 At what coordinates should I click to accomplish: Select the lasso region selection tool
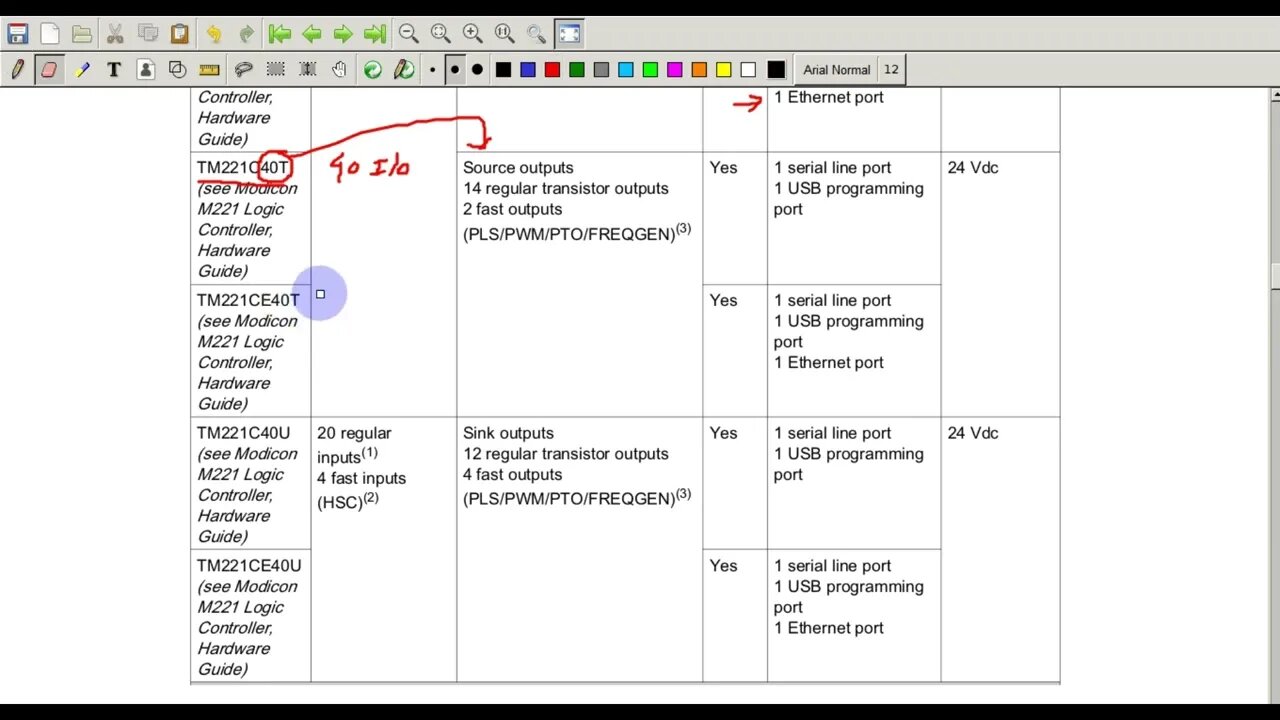click(243, 70)
